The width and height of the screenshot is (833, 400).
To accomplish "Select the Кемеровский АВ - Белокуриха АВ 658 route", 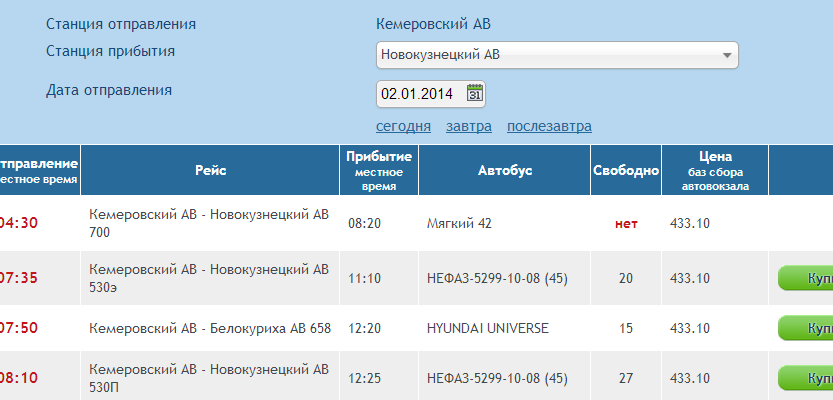I will pos(210,328).
